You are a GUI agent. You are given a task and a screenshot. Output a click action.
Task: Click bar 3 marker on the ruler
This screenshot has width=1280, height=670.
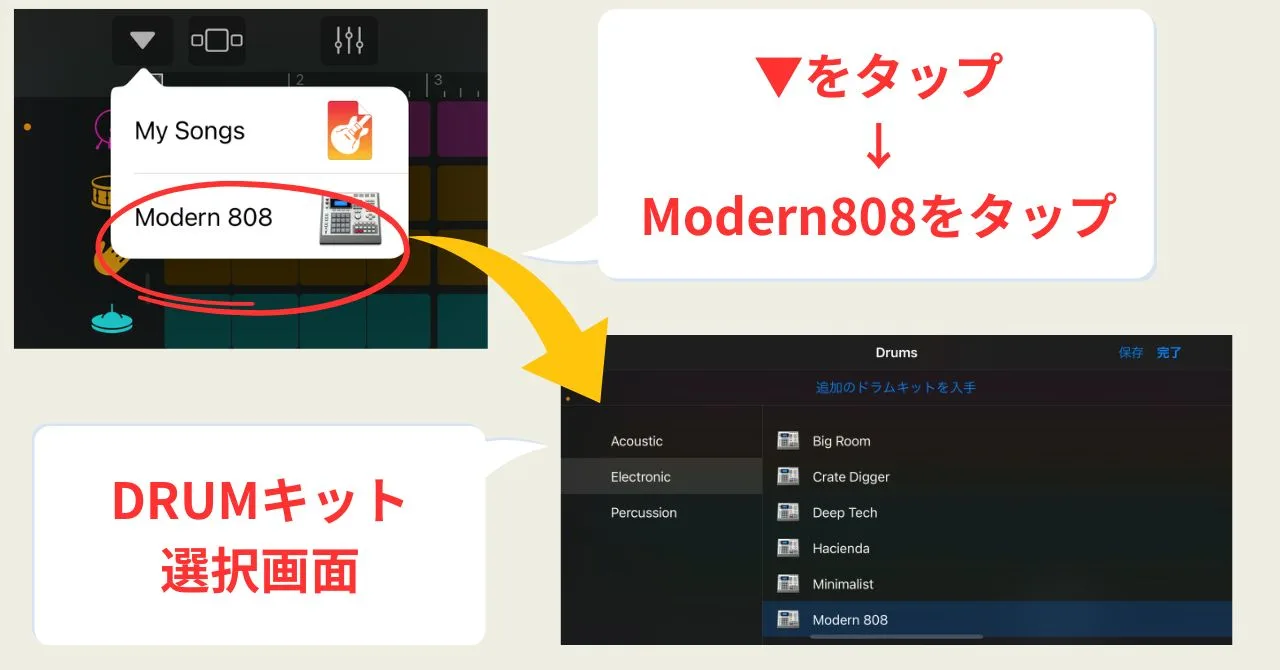pos(437,81)
